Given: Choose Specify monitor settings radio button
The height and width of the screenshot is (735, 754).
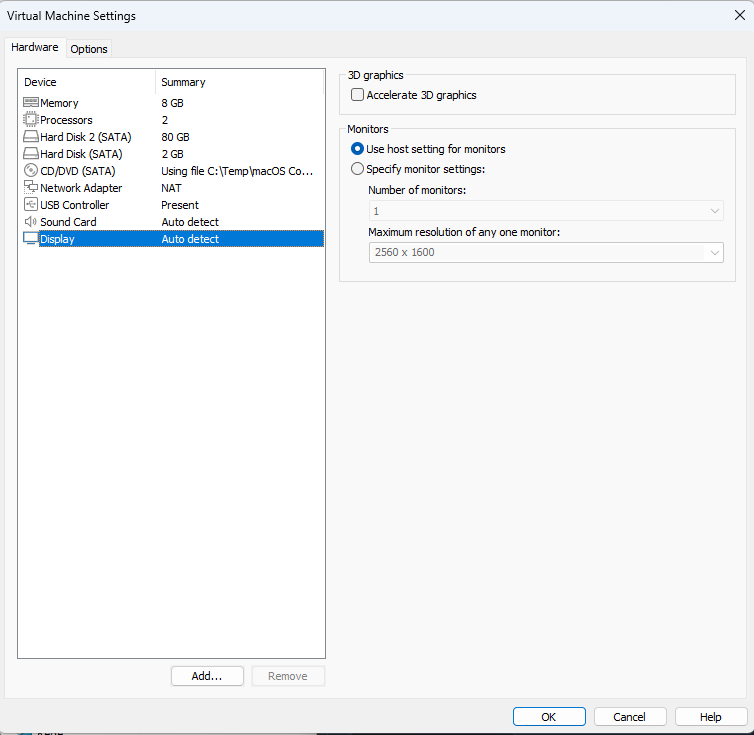Looking at the screenshot, I should pyautogui.click(x=358, y=169).
